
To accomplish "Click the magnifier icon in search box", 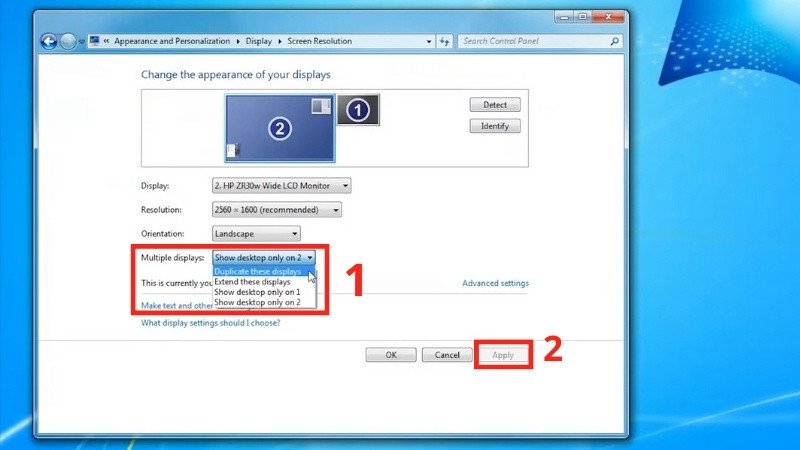I will pyautogui.click(x=614, y=41).
